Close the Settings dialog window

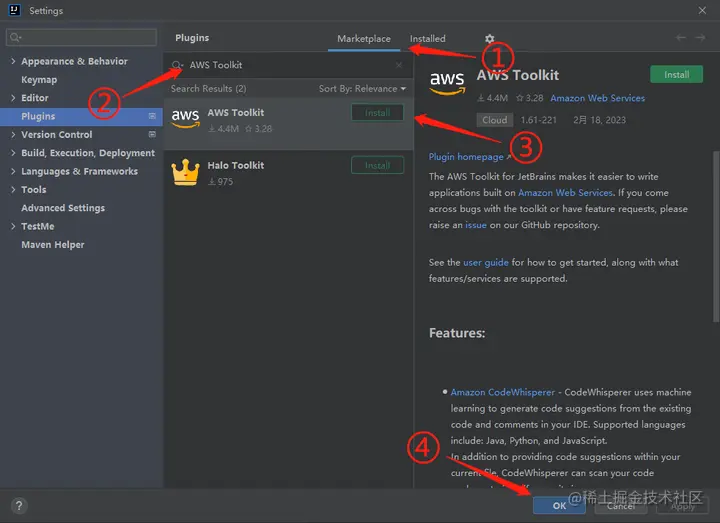click(702, 10)
